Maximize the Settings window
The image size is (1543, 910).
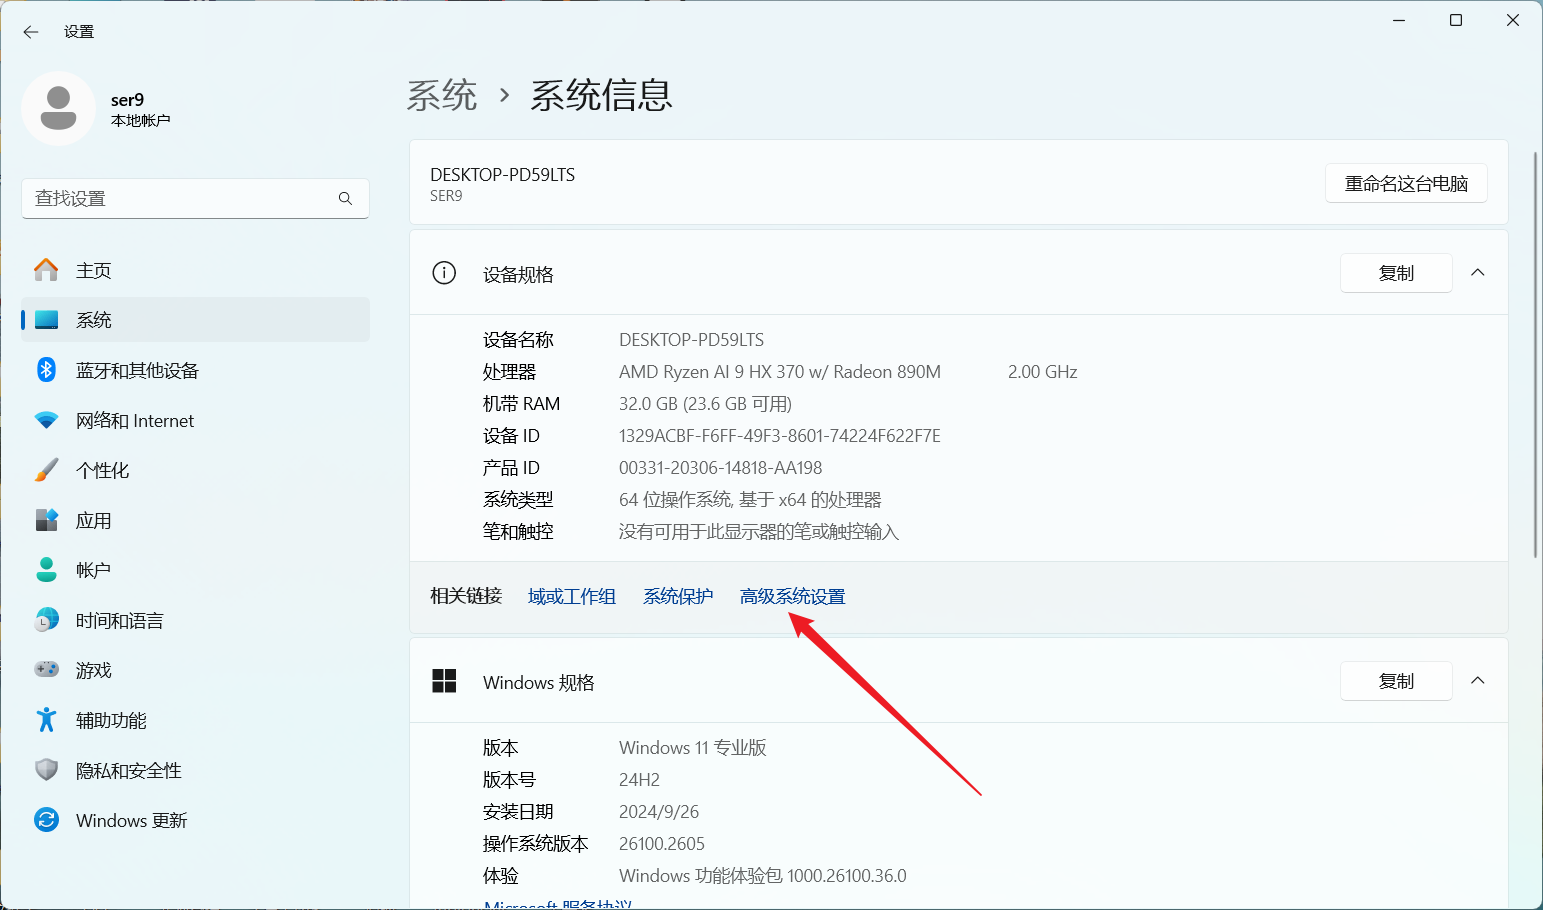[1456, 20]
